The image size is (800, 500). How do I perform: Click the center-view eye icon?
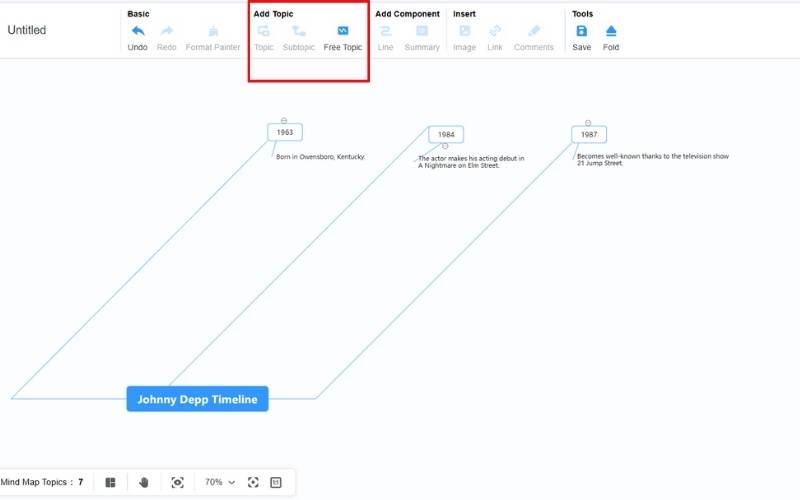pos(178,482)
